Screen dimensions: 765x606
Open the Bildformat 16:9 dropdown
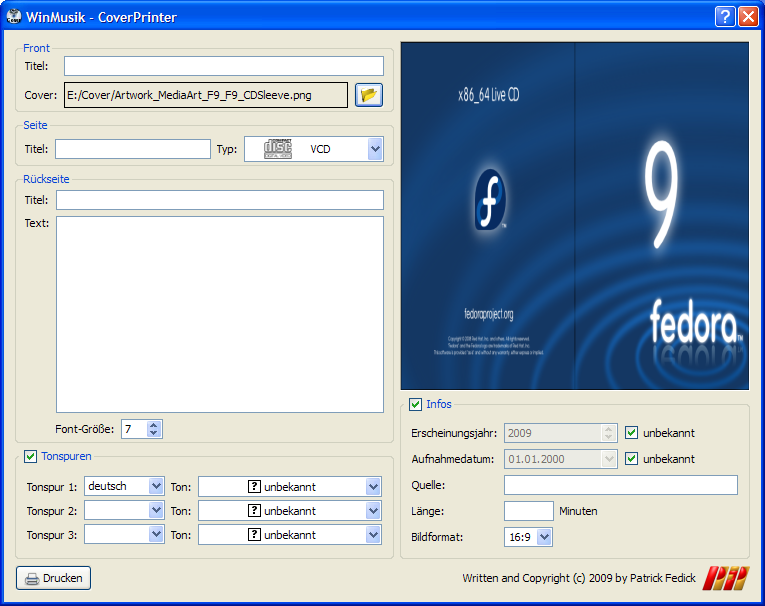(x=544, y=537)
